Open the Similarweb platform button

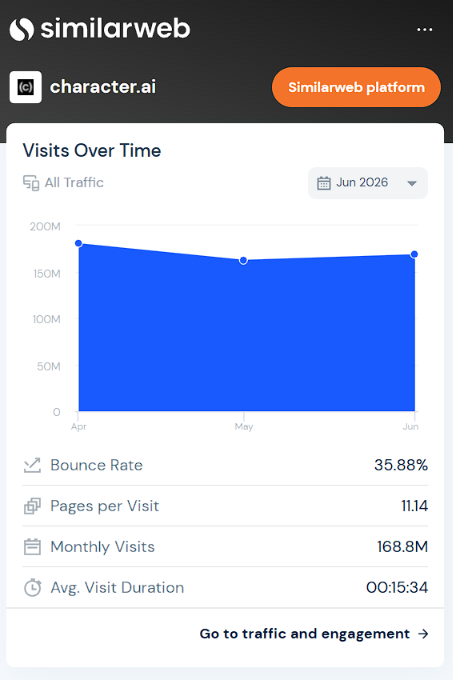pos(356,87)
